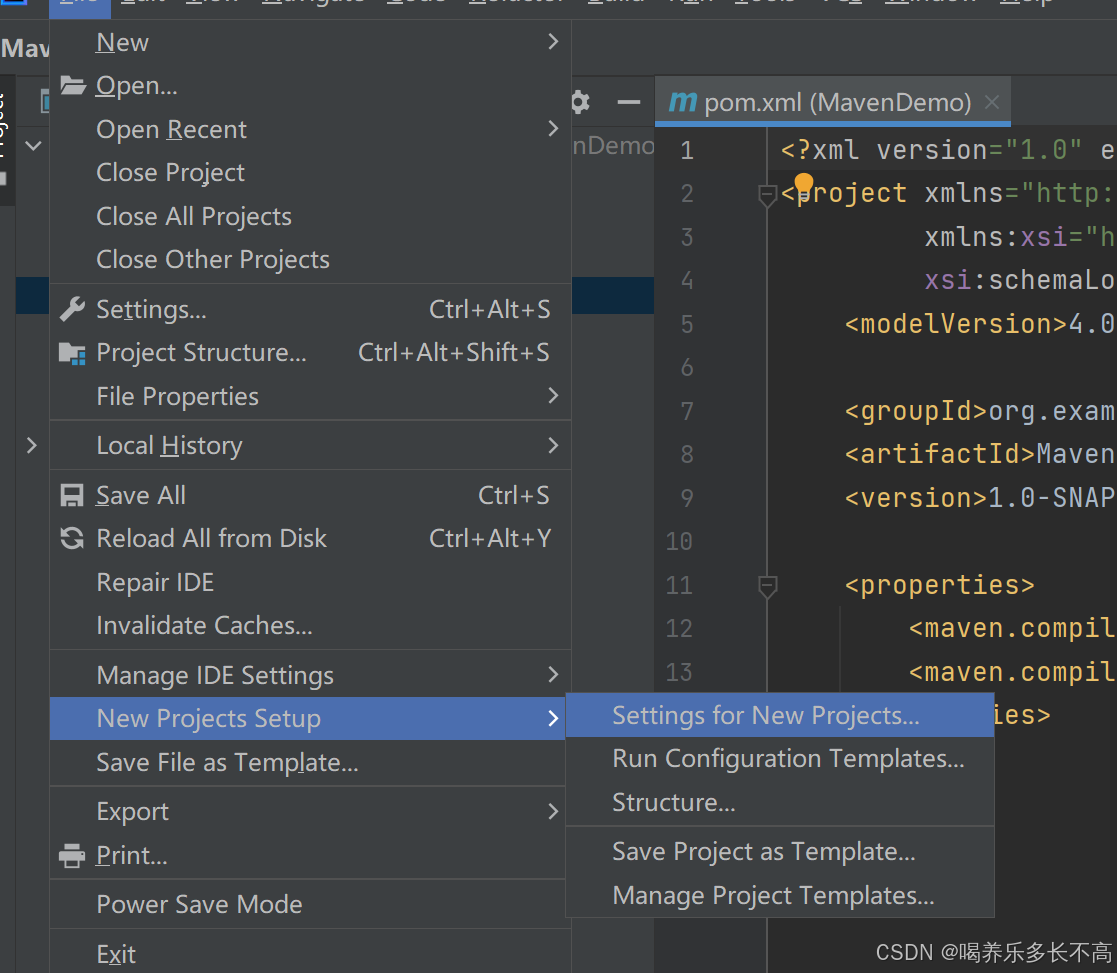Click line number 5 in editor gutter
The height and width of the screenshot is (973, 1117).
point(687,325)
